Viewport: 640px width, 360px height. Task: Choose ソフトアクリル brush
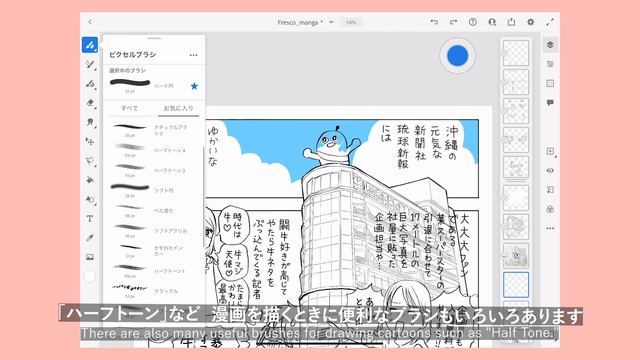coord(153,230)
